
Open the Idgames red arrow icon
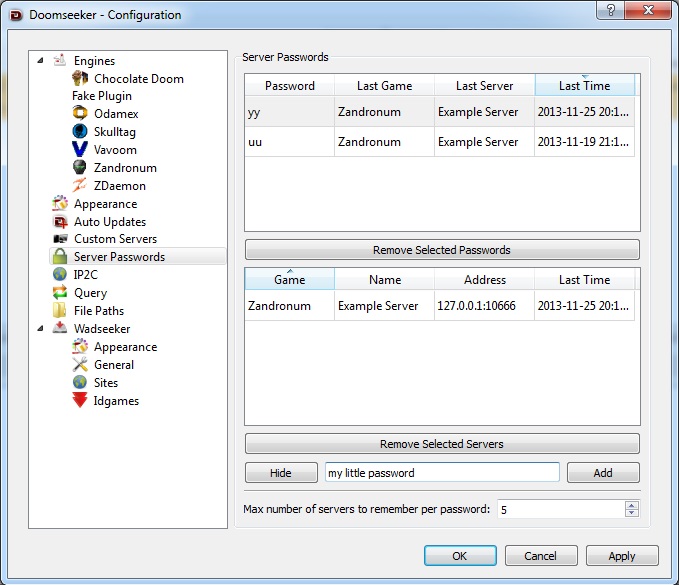(80, 401)
